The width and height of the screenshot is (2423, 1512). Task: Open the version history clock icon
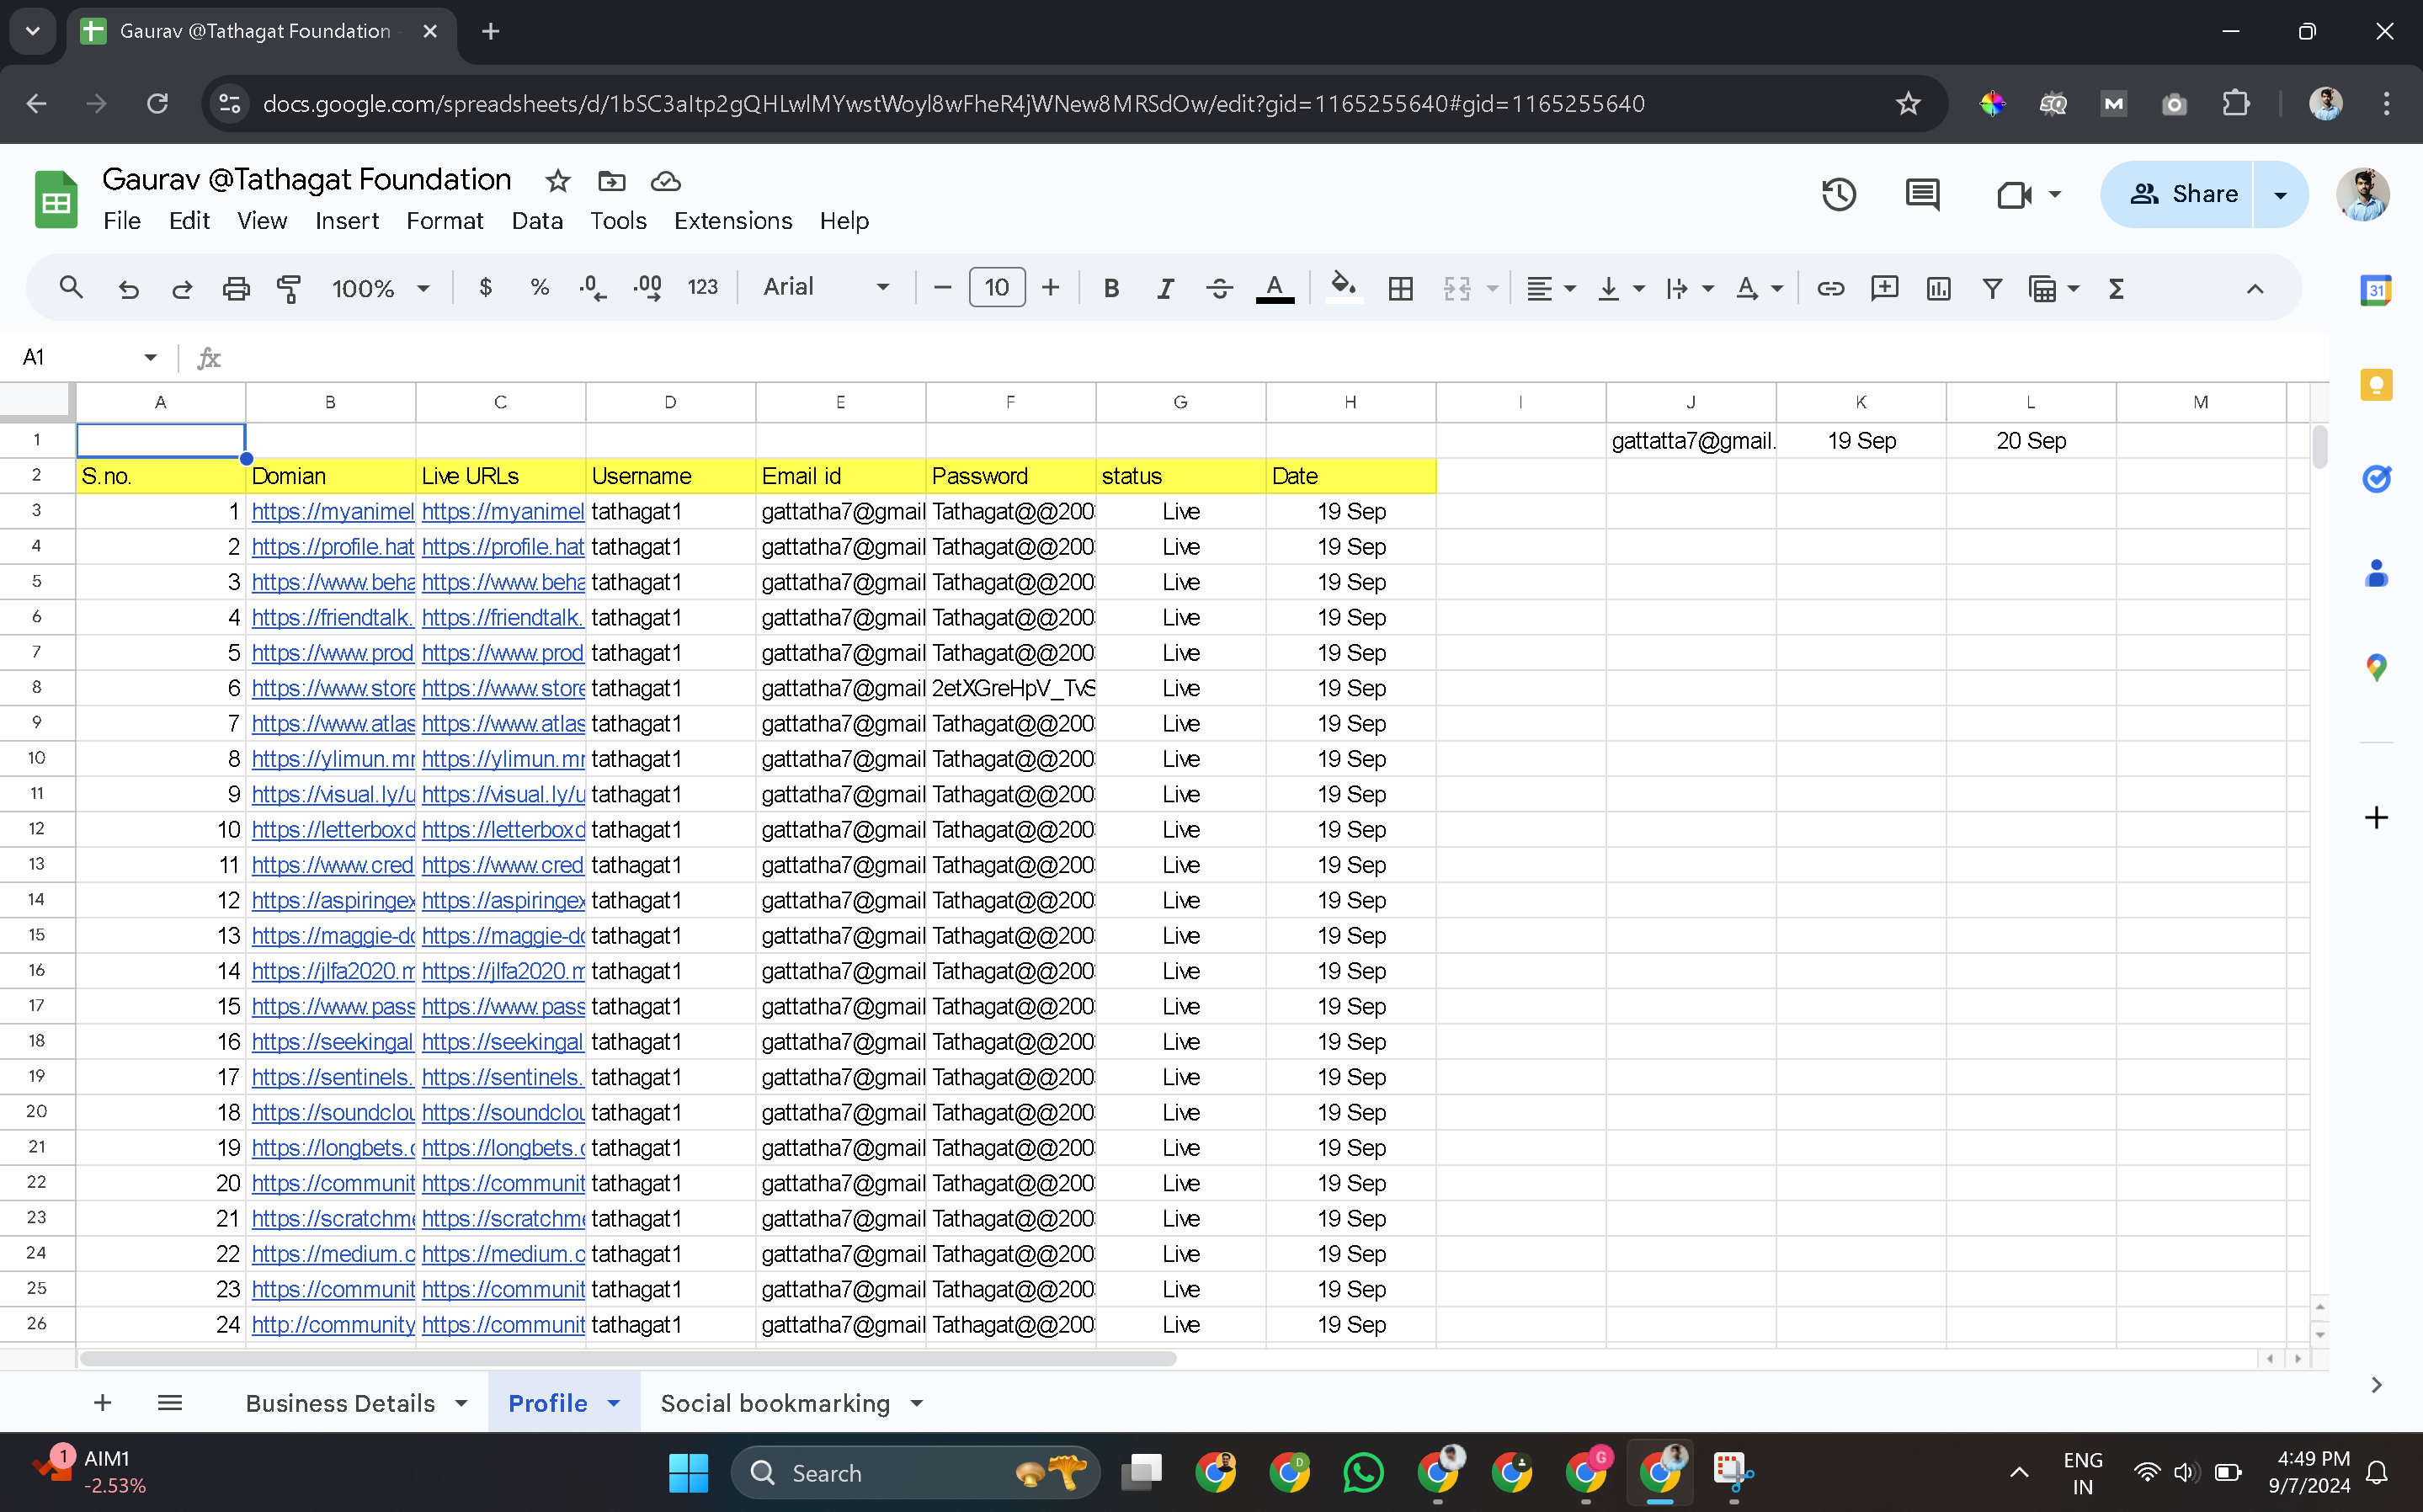1838,194
